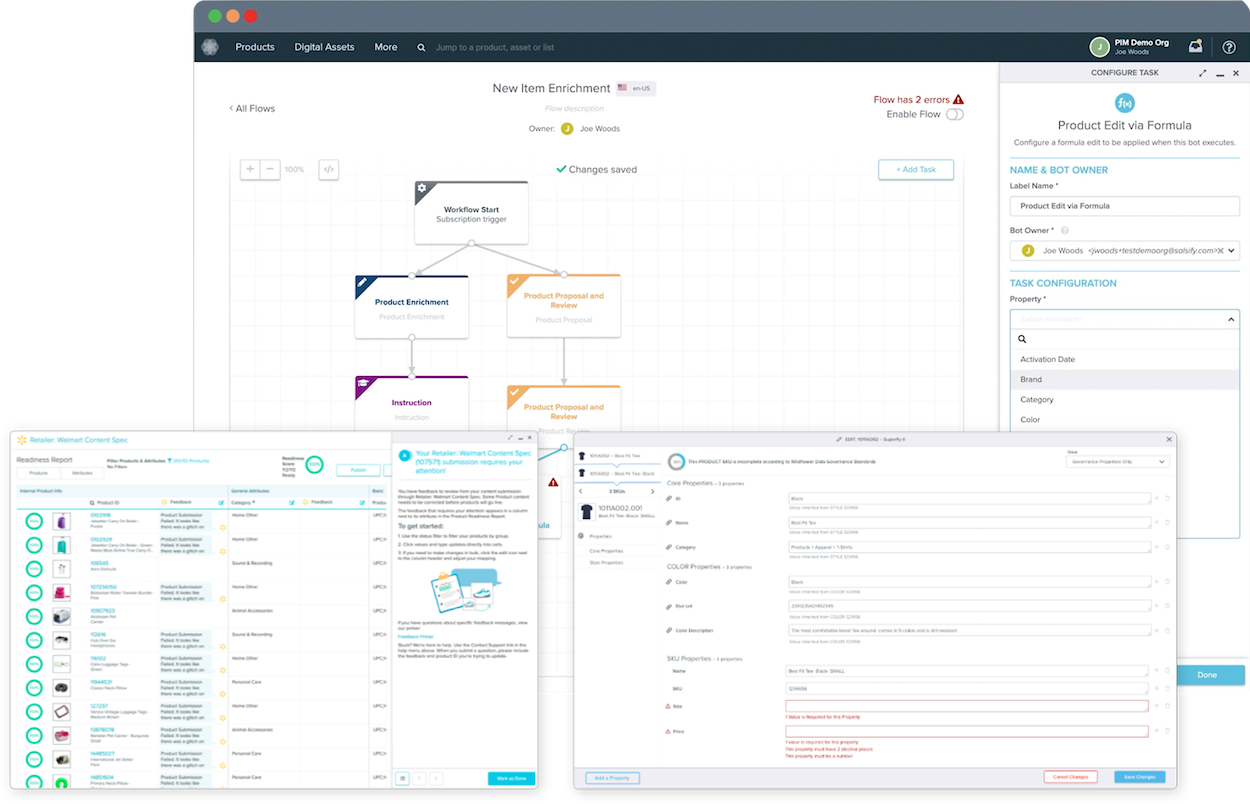Click the Add Task button
The height and width of the screenshot is (804, 1250).
pyautogui.click(x=915, y=170)
